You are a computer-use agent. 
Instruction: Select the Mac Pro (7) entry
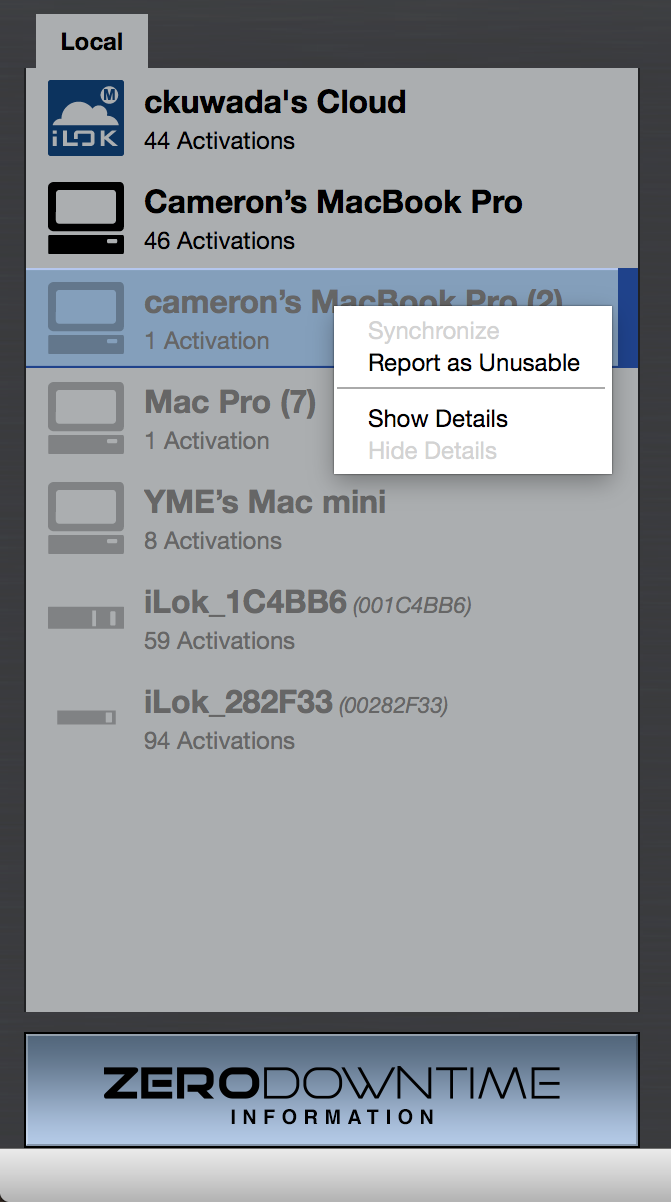tap(332, 418)
